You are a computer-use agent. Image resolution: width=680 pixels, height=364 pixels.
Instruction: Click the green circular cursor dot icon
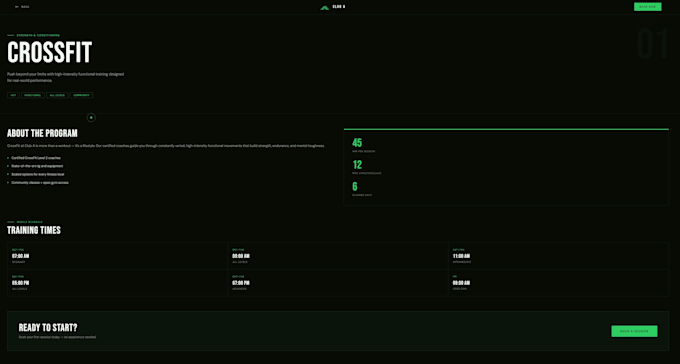coord(91,118)
